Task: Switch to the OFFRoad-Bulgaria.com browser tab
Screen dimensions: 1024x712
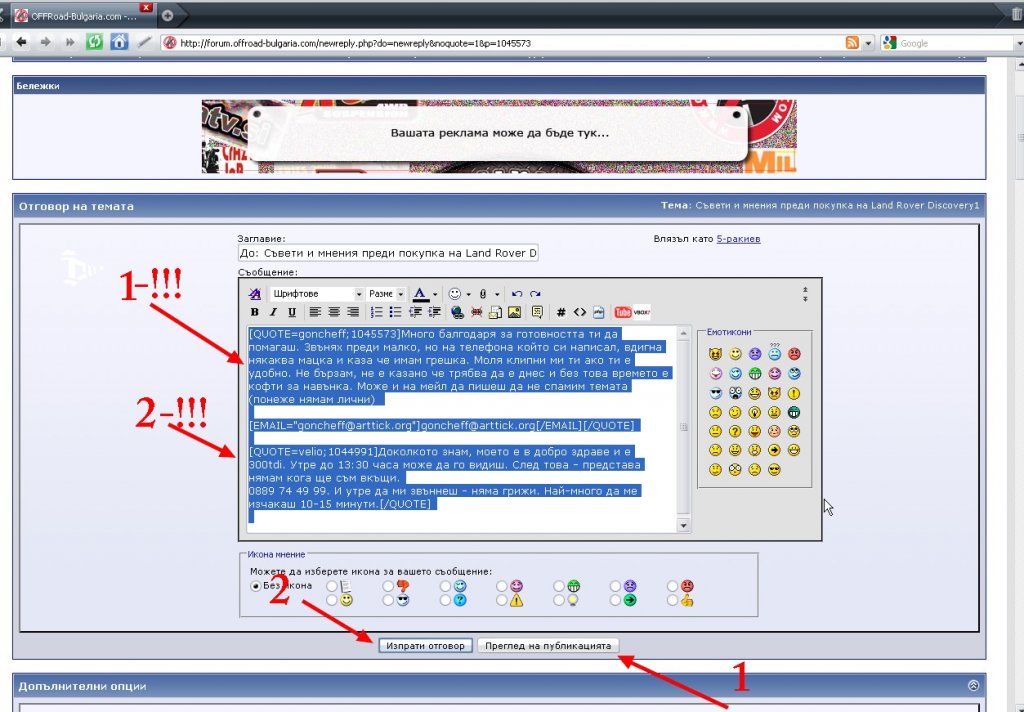Action: tap(83, 16)
